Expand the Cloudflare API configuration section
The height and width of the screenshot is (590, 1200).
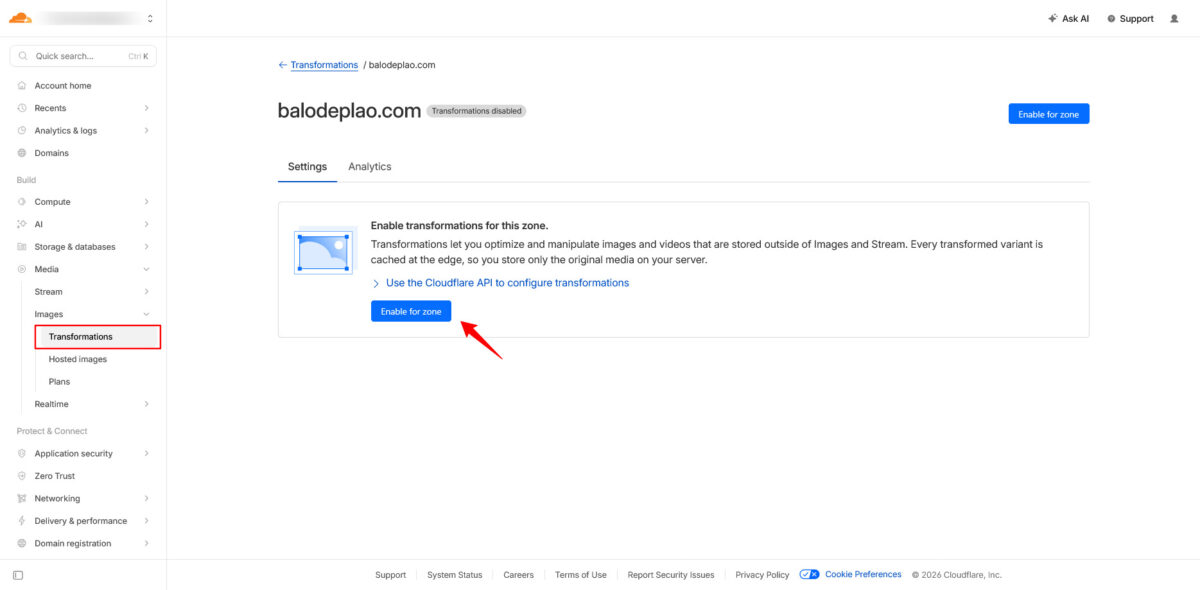click(x=376, y=283)
